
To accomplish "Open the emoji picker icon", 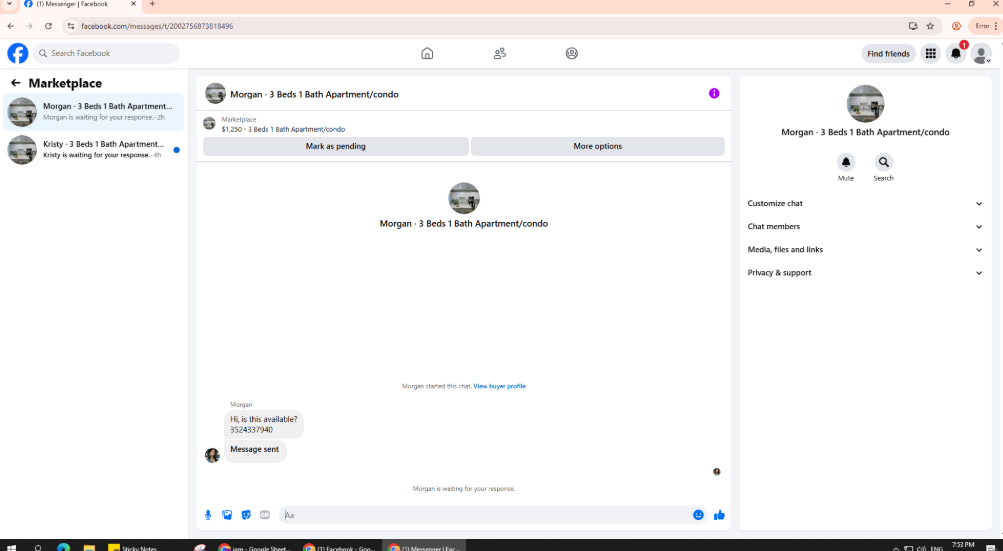I will (699, 515).
